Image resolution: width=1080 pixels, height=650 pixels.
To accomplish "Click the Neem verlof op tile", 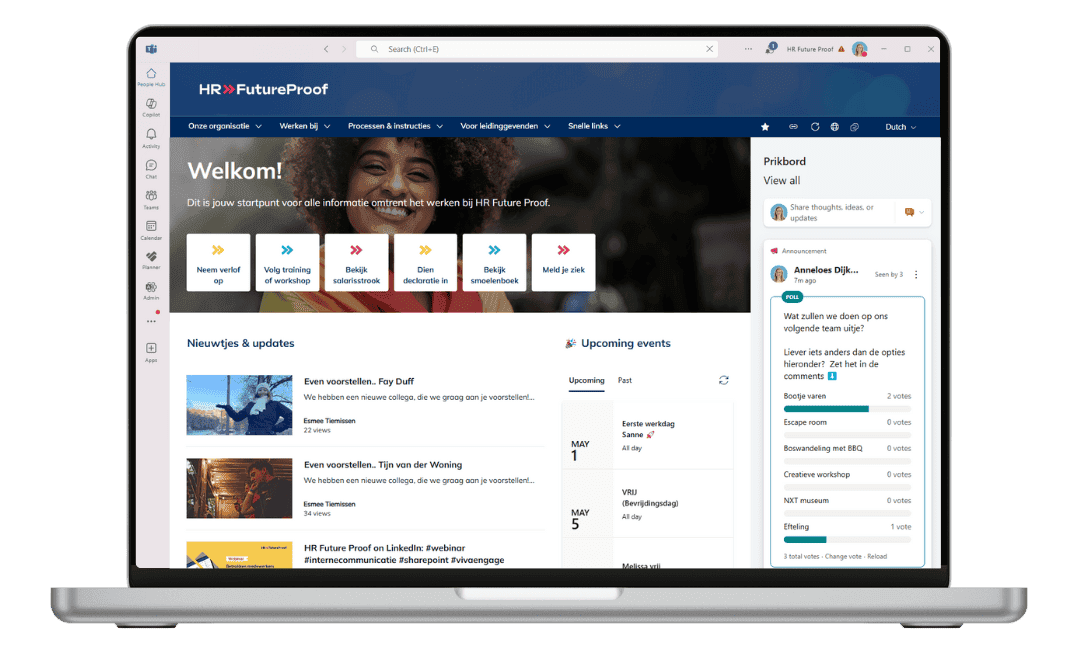I will pos(218,262).
